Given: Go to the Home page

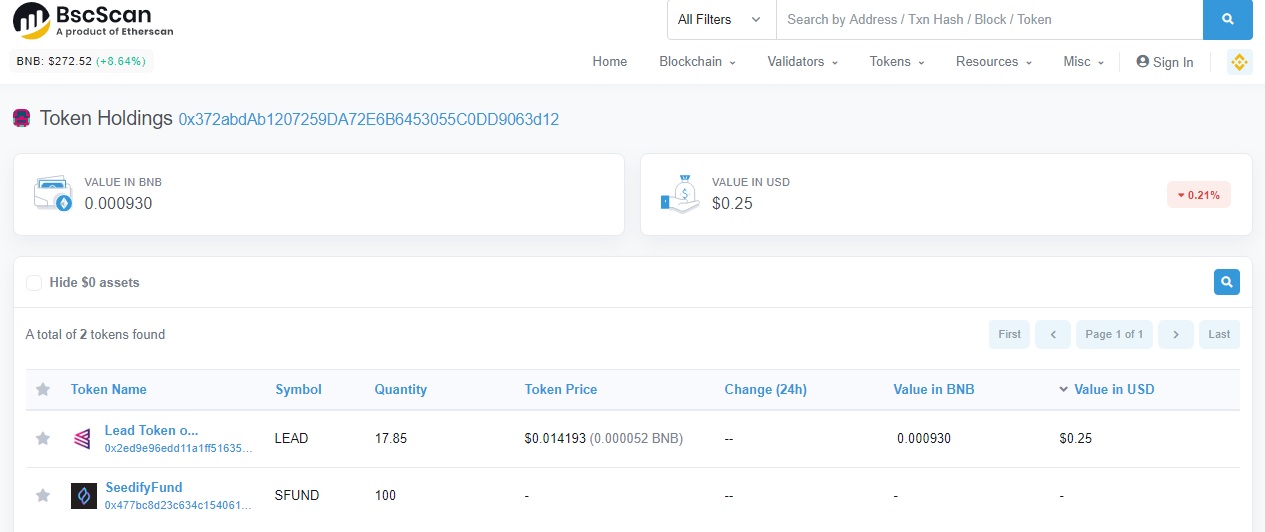Looking at the screenshot, I should point(609,62).
